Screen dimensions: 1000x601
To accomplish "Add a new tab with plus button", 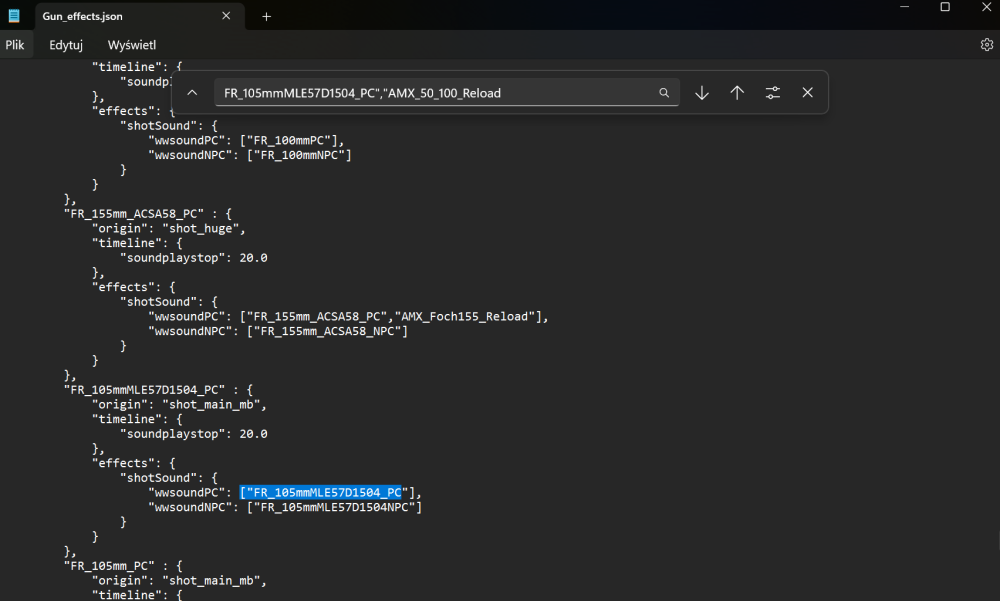I will point(267,17).
